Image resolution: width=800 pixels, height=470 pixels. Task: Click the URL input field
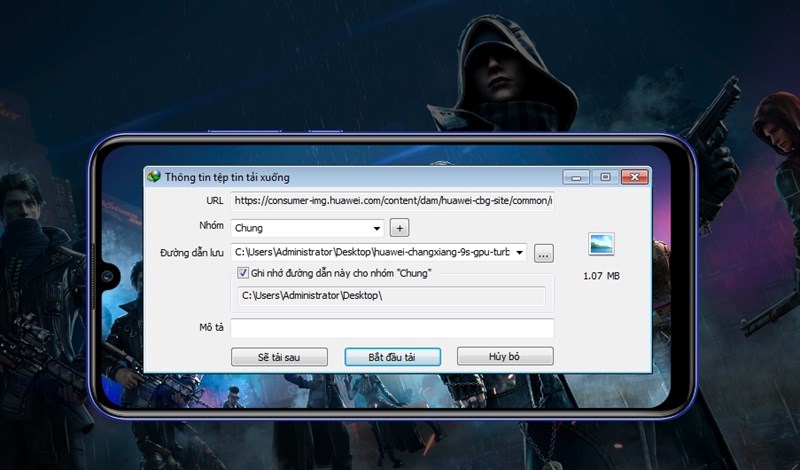tap(392, 201)
